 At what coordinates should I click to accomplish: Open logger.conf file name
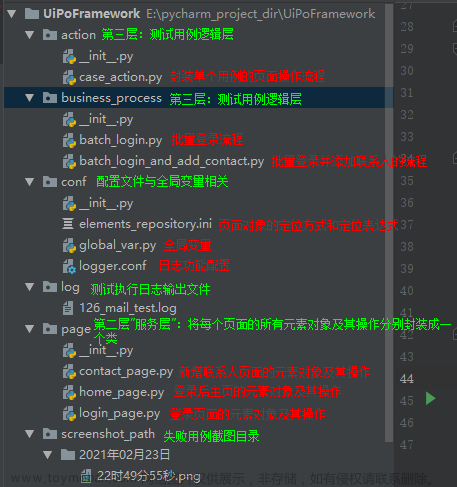click(x=112, y=266)
